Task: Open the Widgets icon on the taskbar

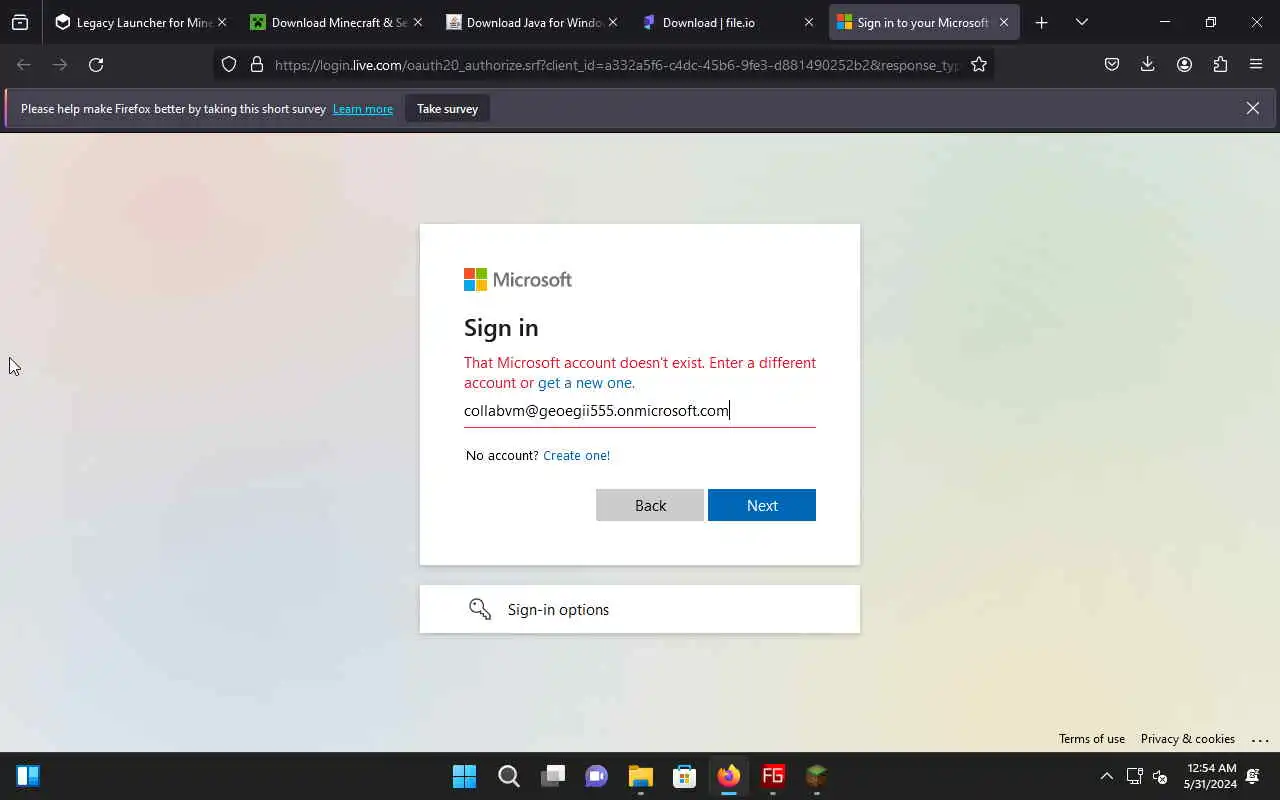Action: coord(28,776)
